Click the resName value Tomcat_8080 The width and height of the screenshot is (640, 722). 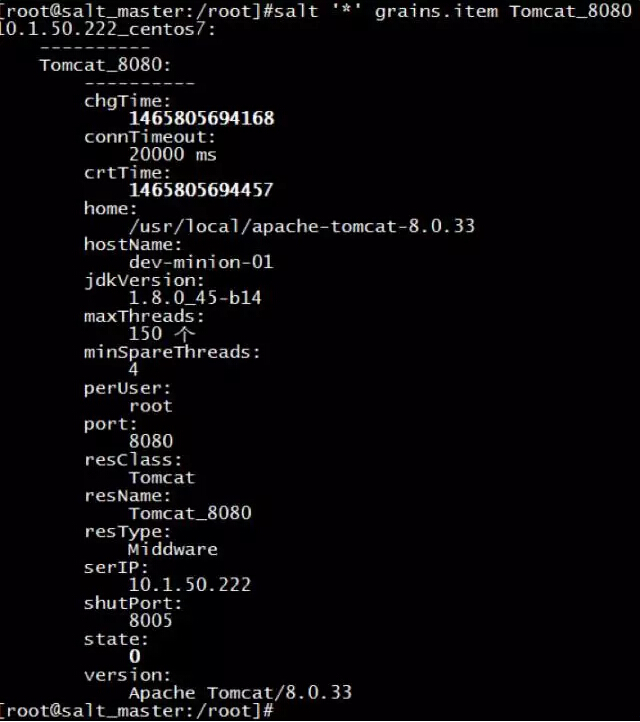[190, 513]
